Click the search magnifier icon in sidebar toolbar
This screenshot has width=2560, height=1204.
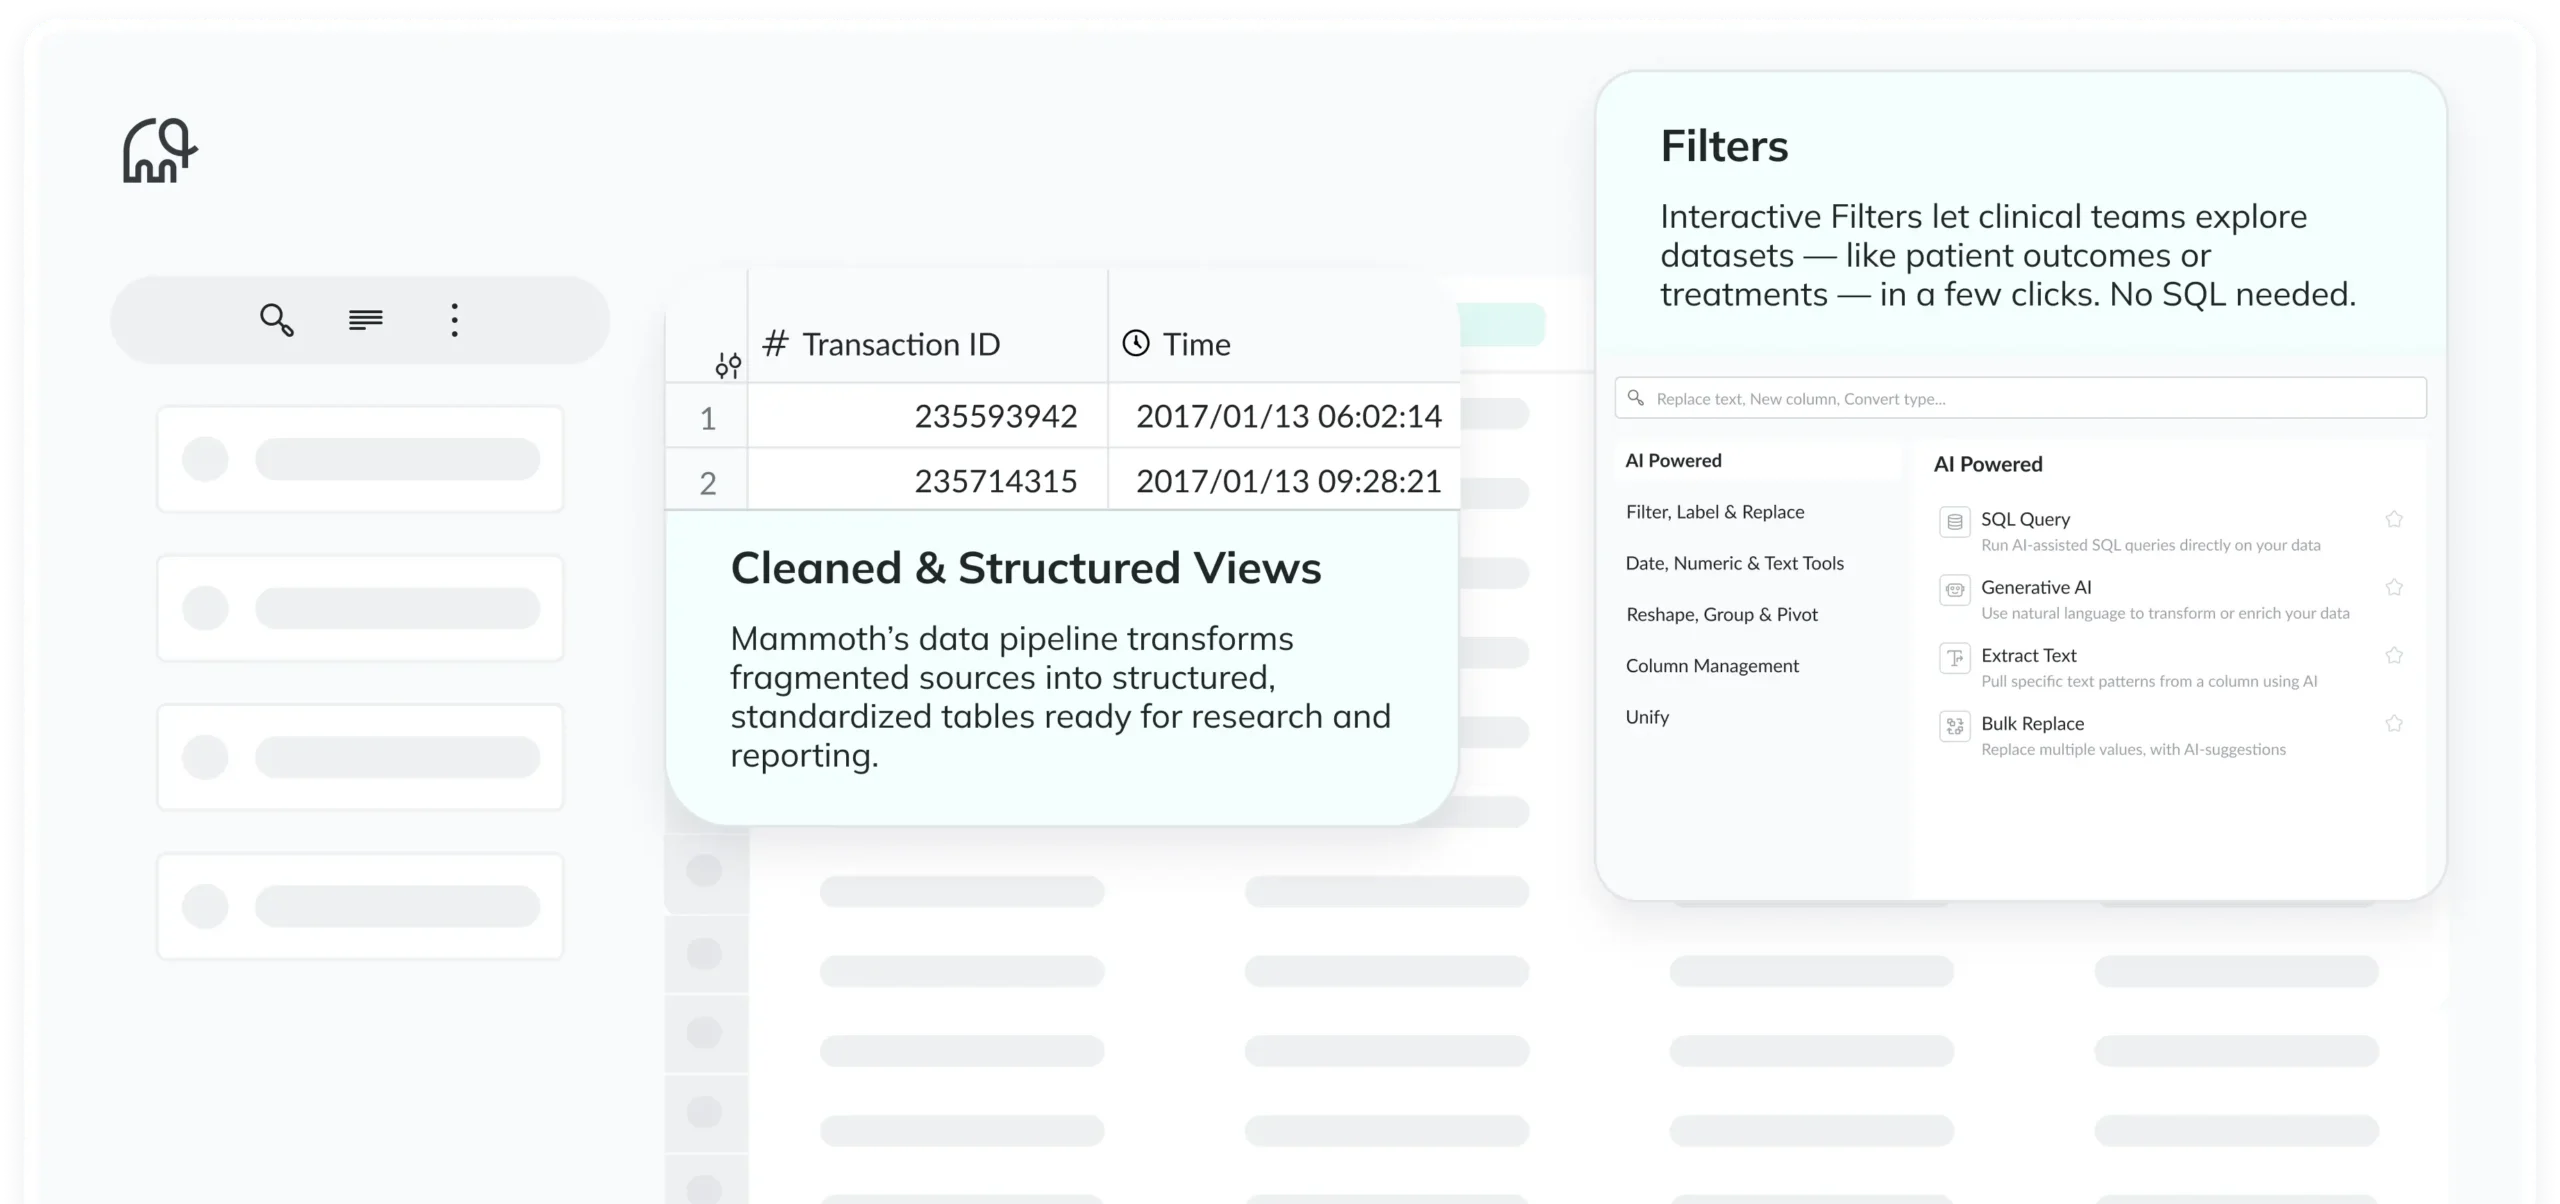[276, 320]
